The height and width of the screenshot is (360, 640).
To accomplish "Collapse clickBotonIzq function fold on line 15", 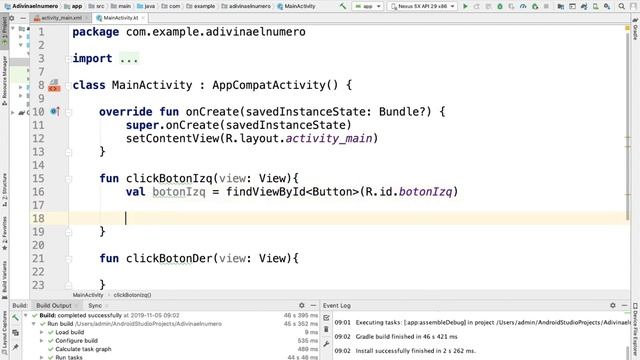I will point(68,179).
